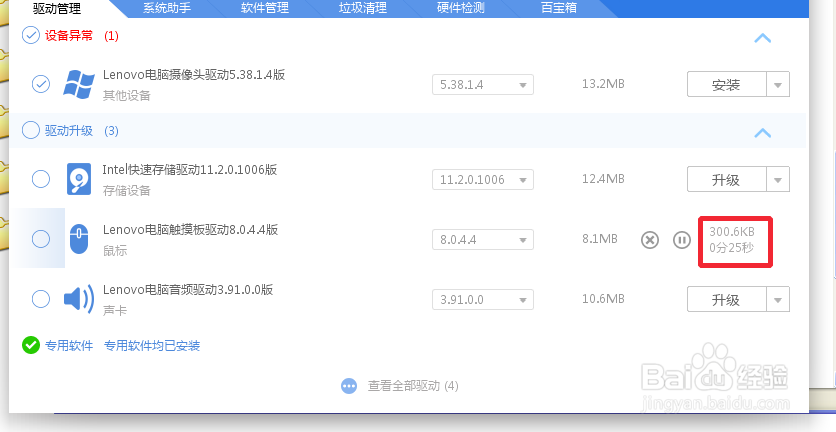
Task: Open the arrow beside audio 升级 button
Action: pos(778,299)
